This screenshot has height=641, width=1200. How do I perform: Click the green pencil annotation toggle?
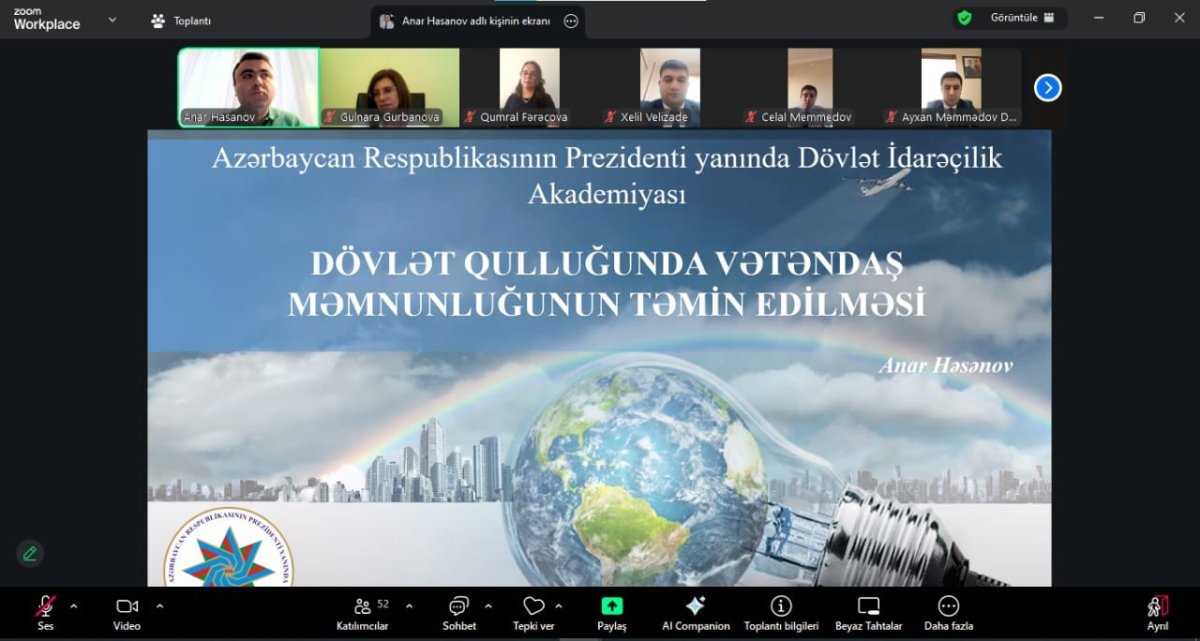tap(30, 553)
